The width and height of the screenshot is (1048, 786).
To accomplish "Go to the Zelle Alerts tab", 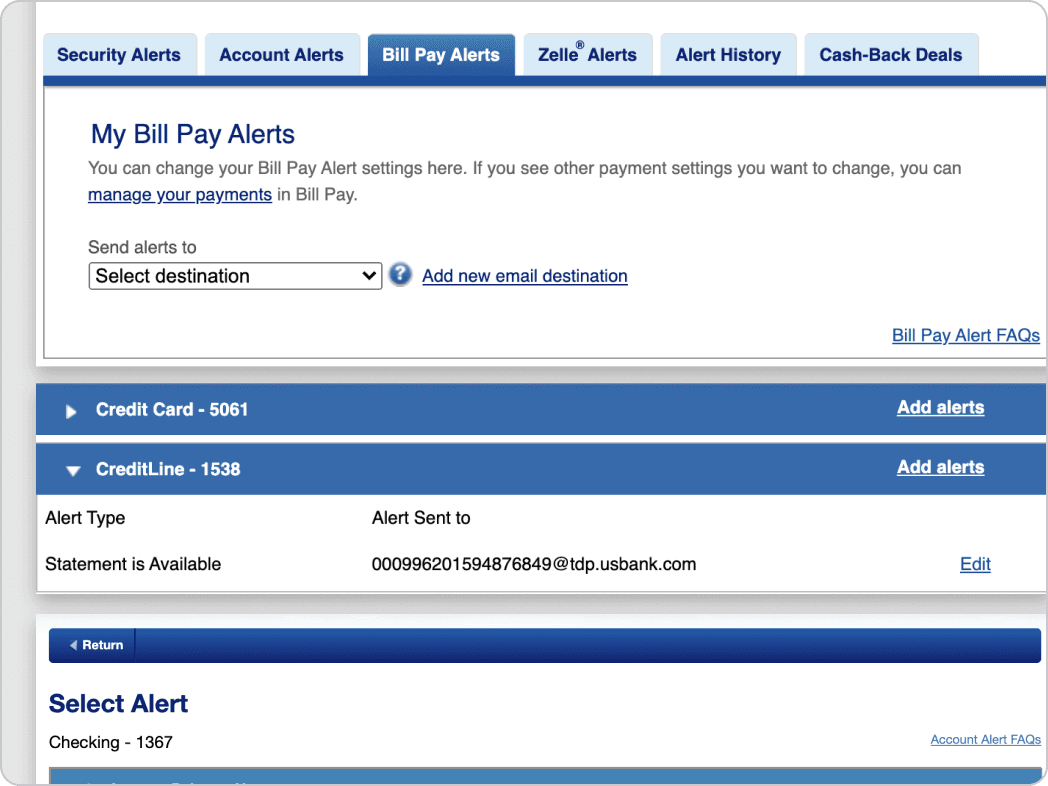I will (x=587, y=55).
